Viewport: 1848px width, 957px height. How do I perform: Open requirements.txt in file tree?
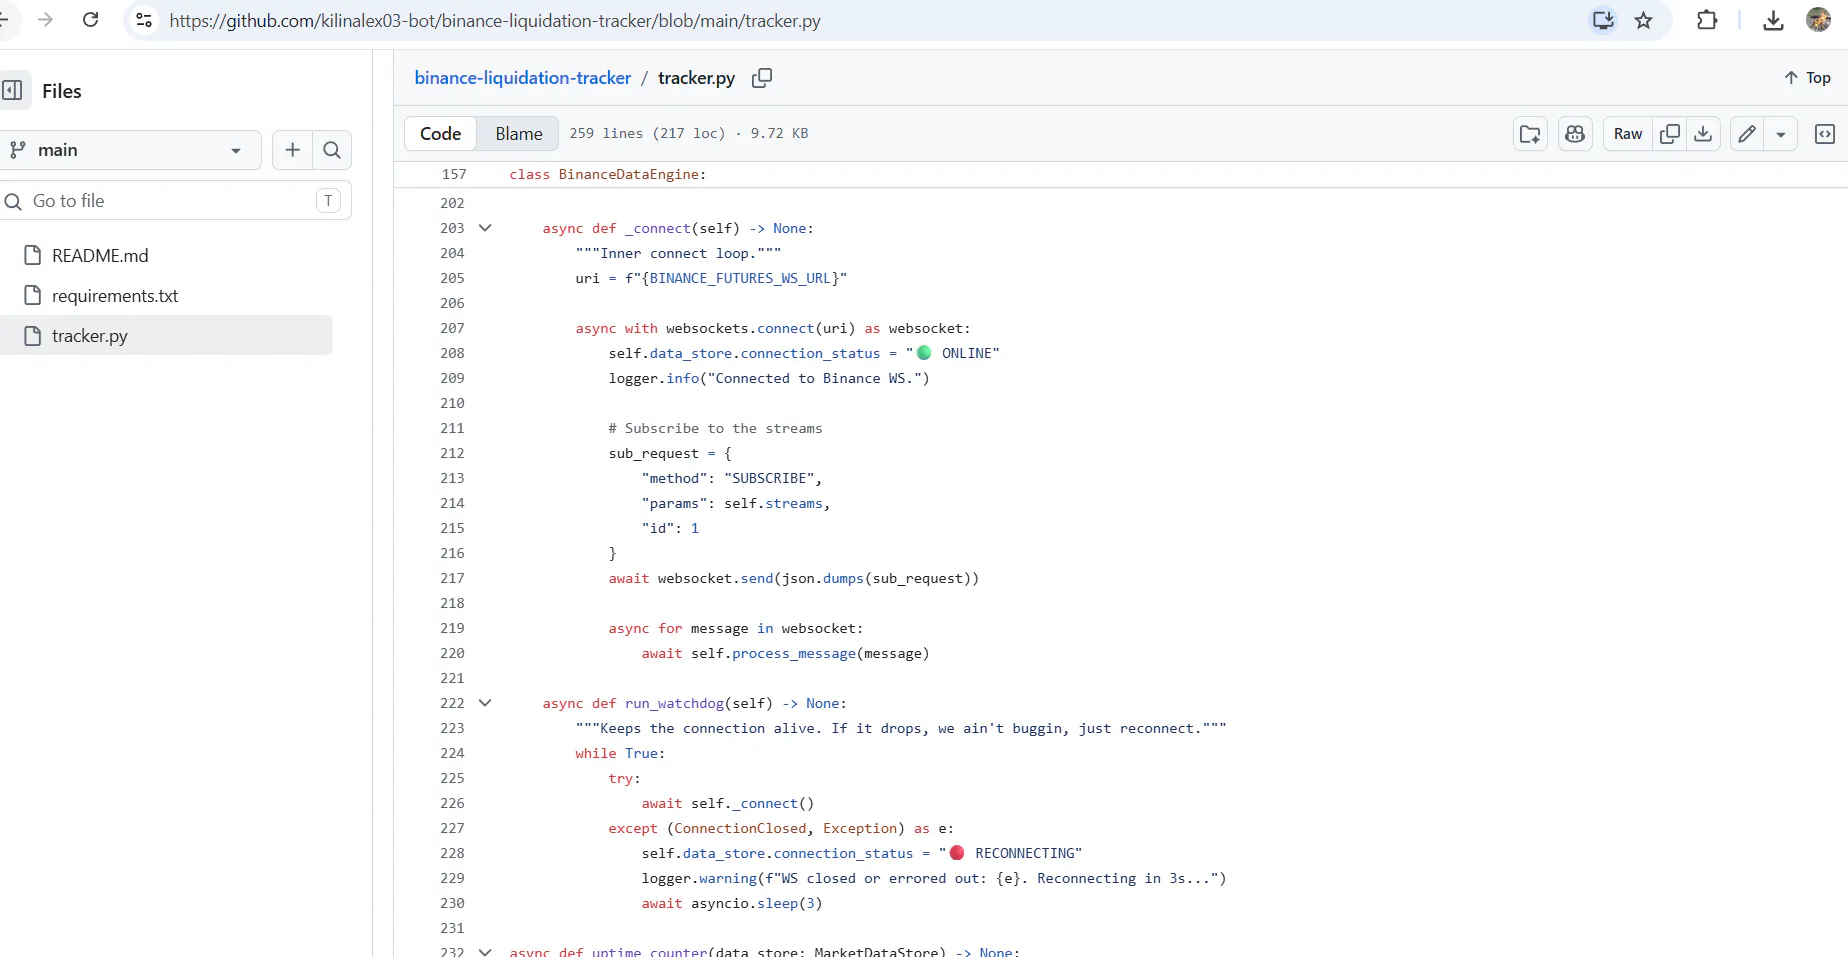tap(115, 296)
